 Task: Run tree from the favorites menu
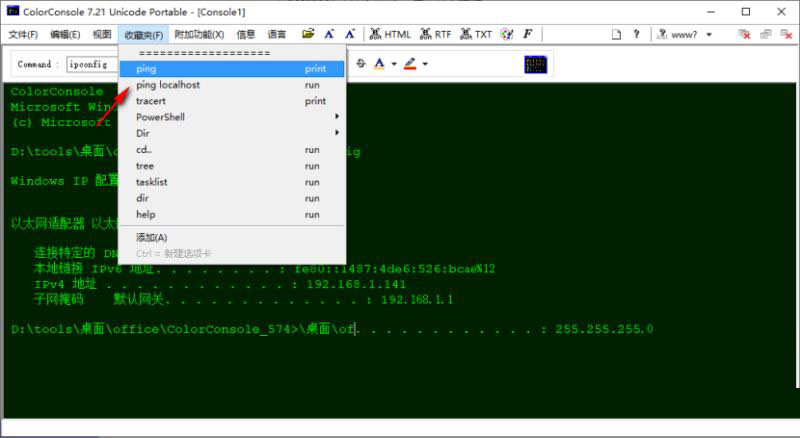tap(232, 166)
